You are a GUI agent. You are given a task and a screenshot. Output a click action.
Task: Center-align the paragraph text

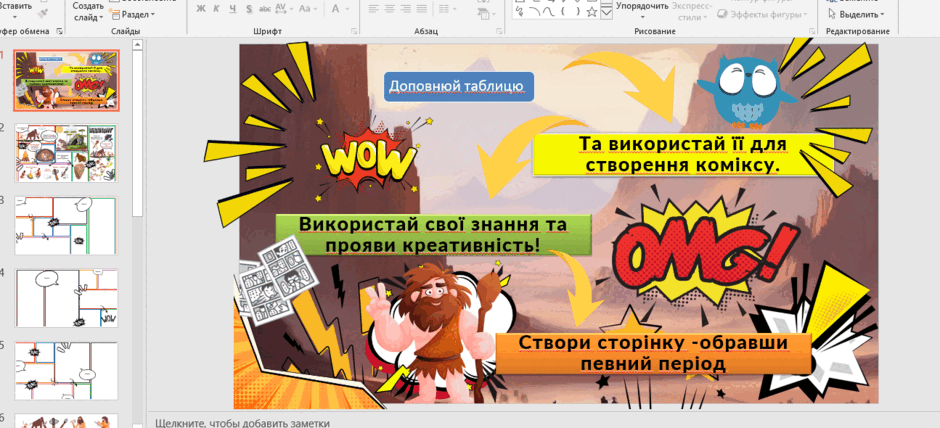point(390,8)
